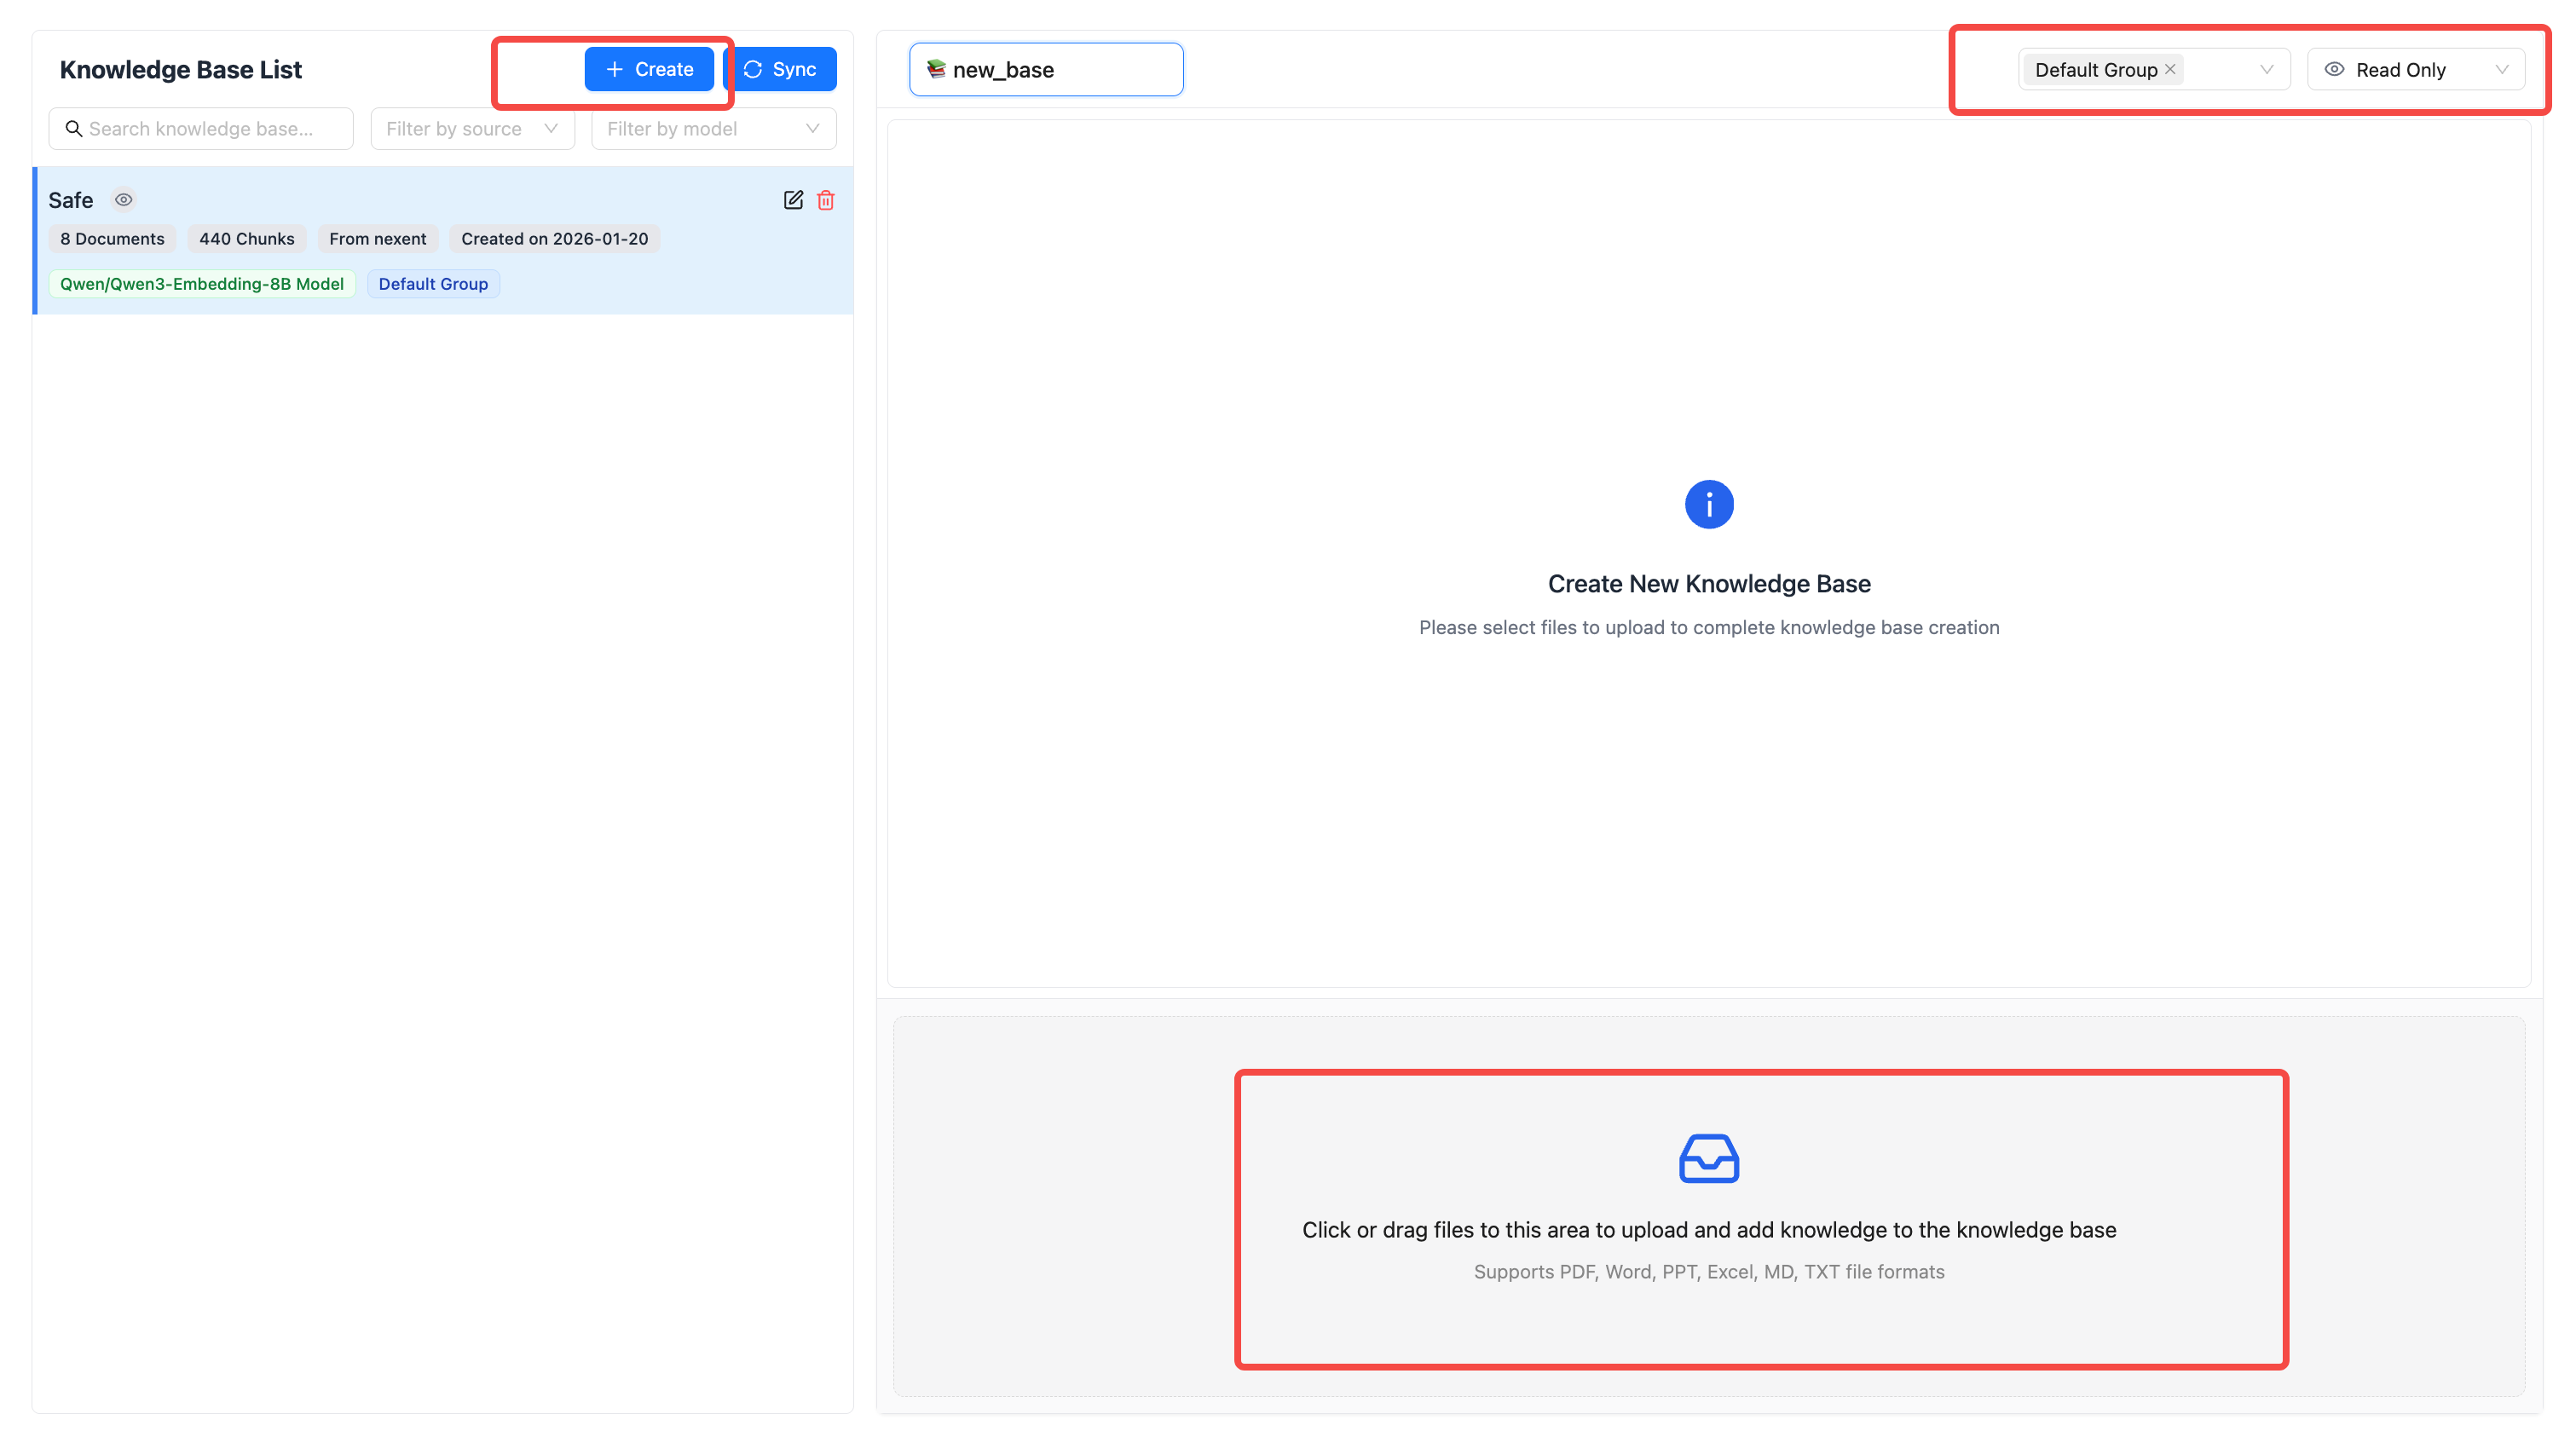
Task: Click the edit pencil icon on Safe
Action: coord(793,200)
